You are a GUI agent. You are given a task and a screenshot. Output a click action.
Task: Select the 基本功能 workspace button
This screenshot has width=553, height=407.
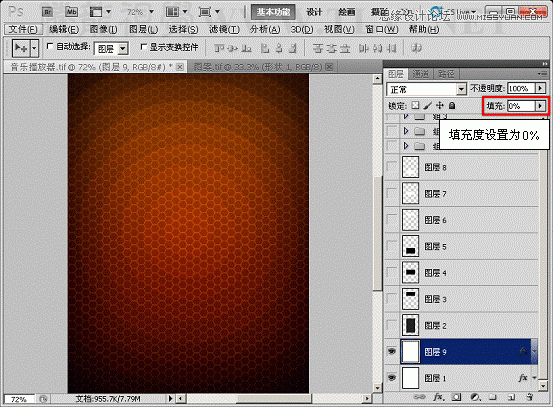[273, 12]
